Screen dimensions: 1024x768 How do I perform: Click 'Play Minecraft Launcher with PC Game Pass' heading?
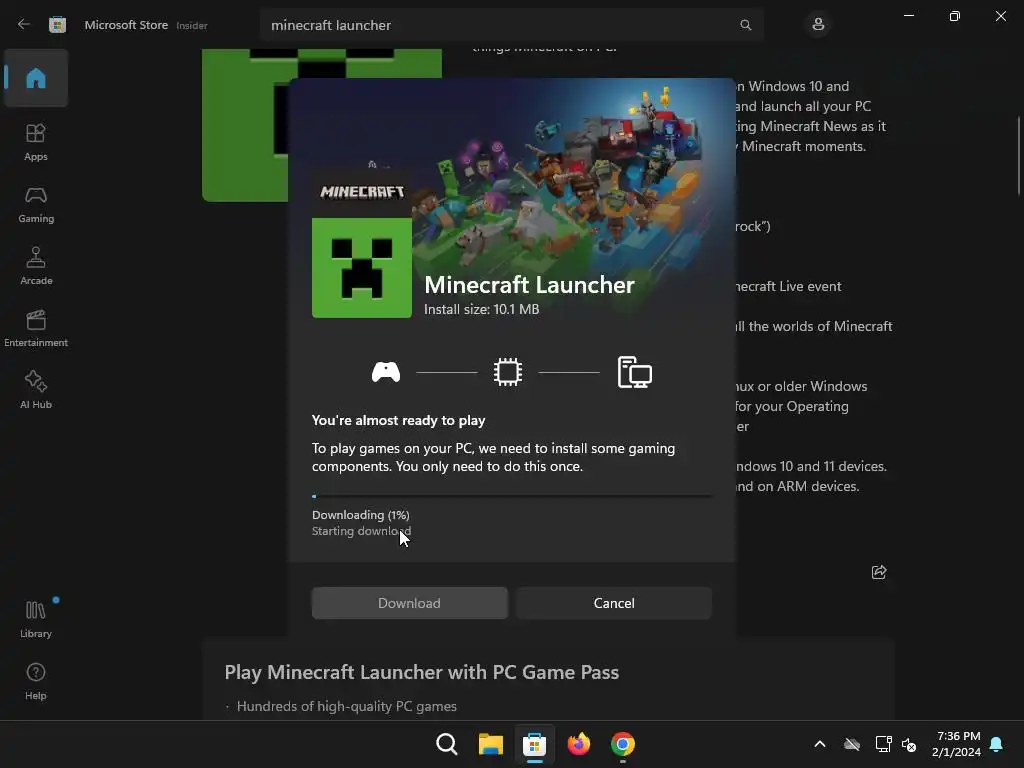point(422,672)
